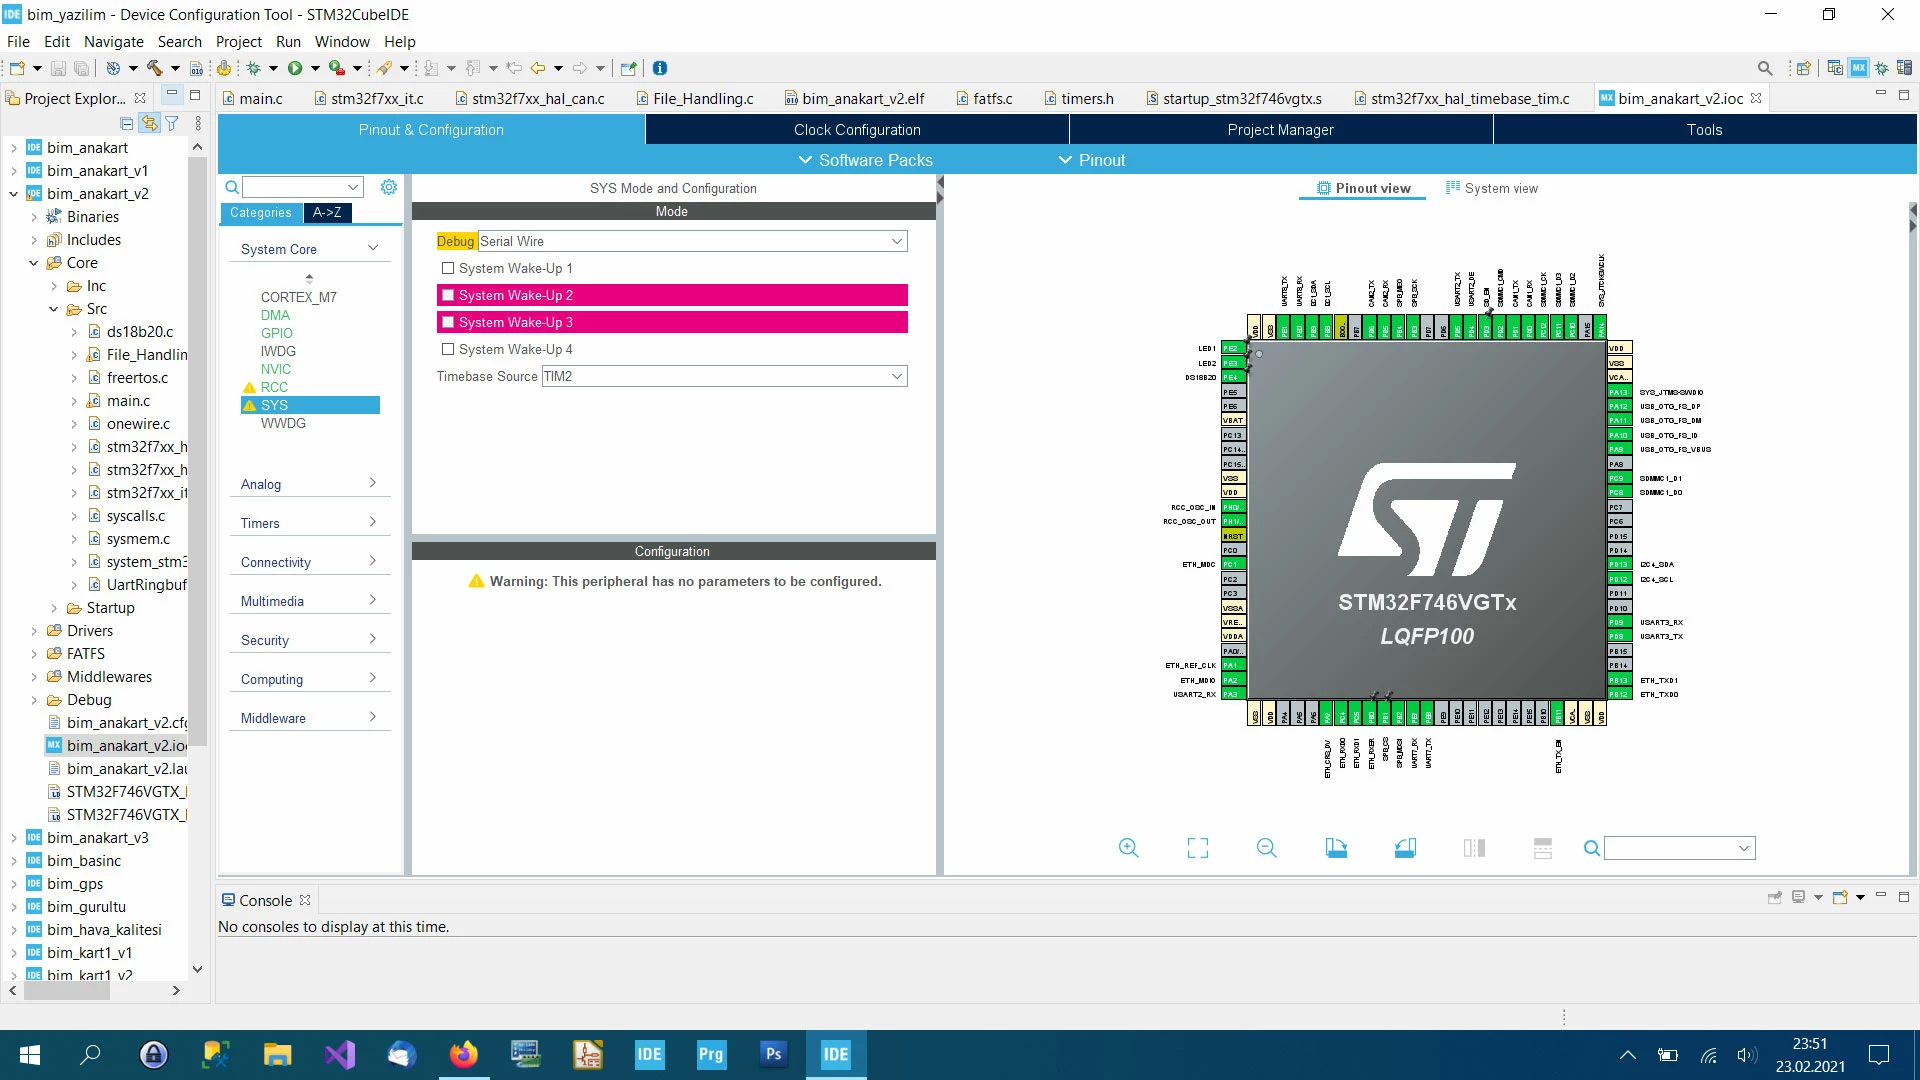Click the vertical flip pinout icon
1920x1080 pixels.
pos(1543,848)
